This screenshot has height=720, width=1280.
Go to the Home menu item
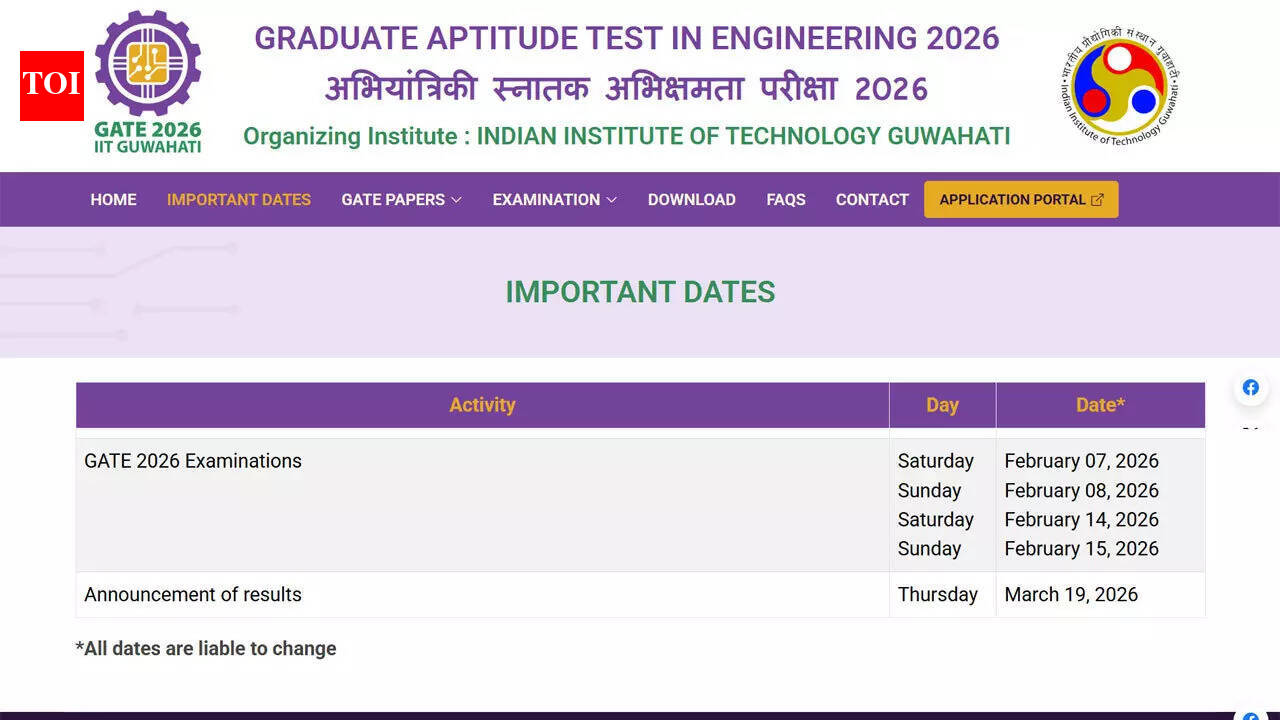coord(113,200)
